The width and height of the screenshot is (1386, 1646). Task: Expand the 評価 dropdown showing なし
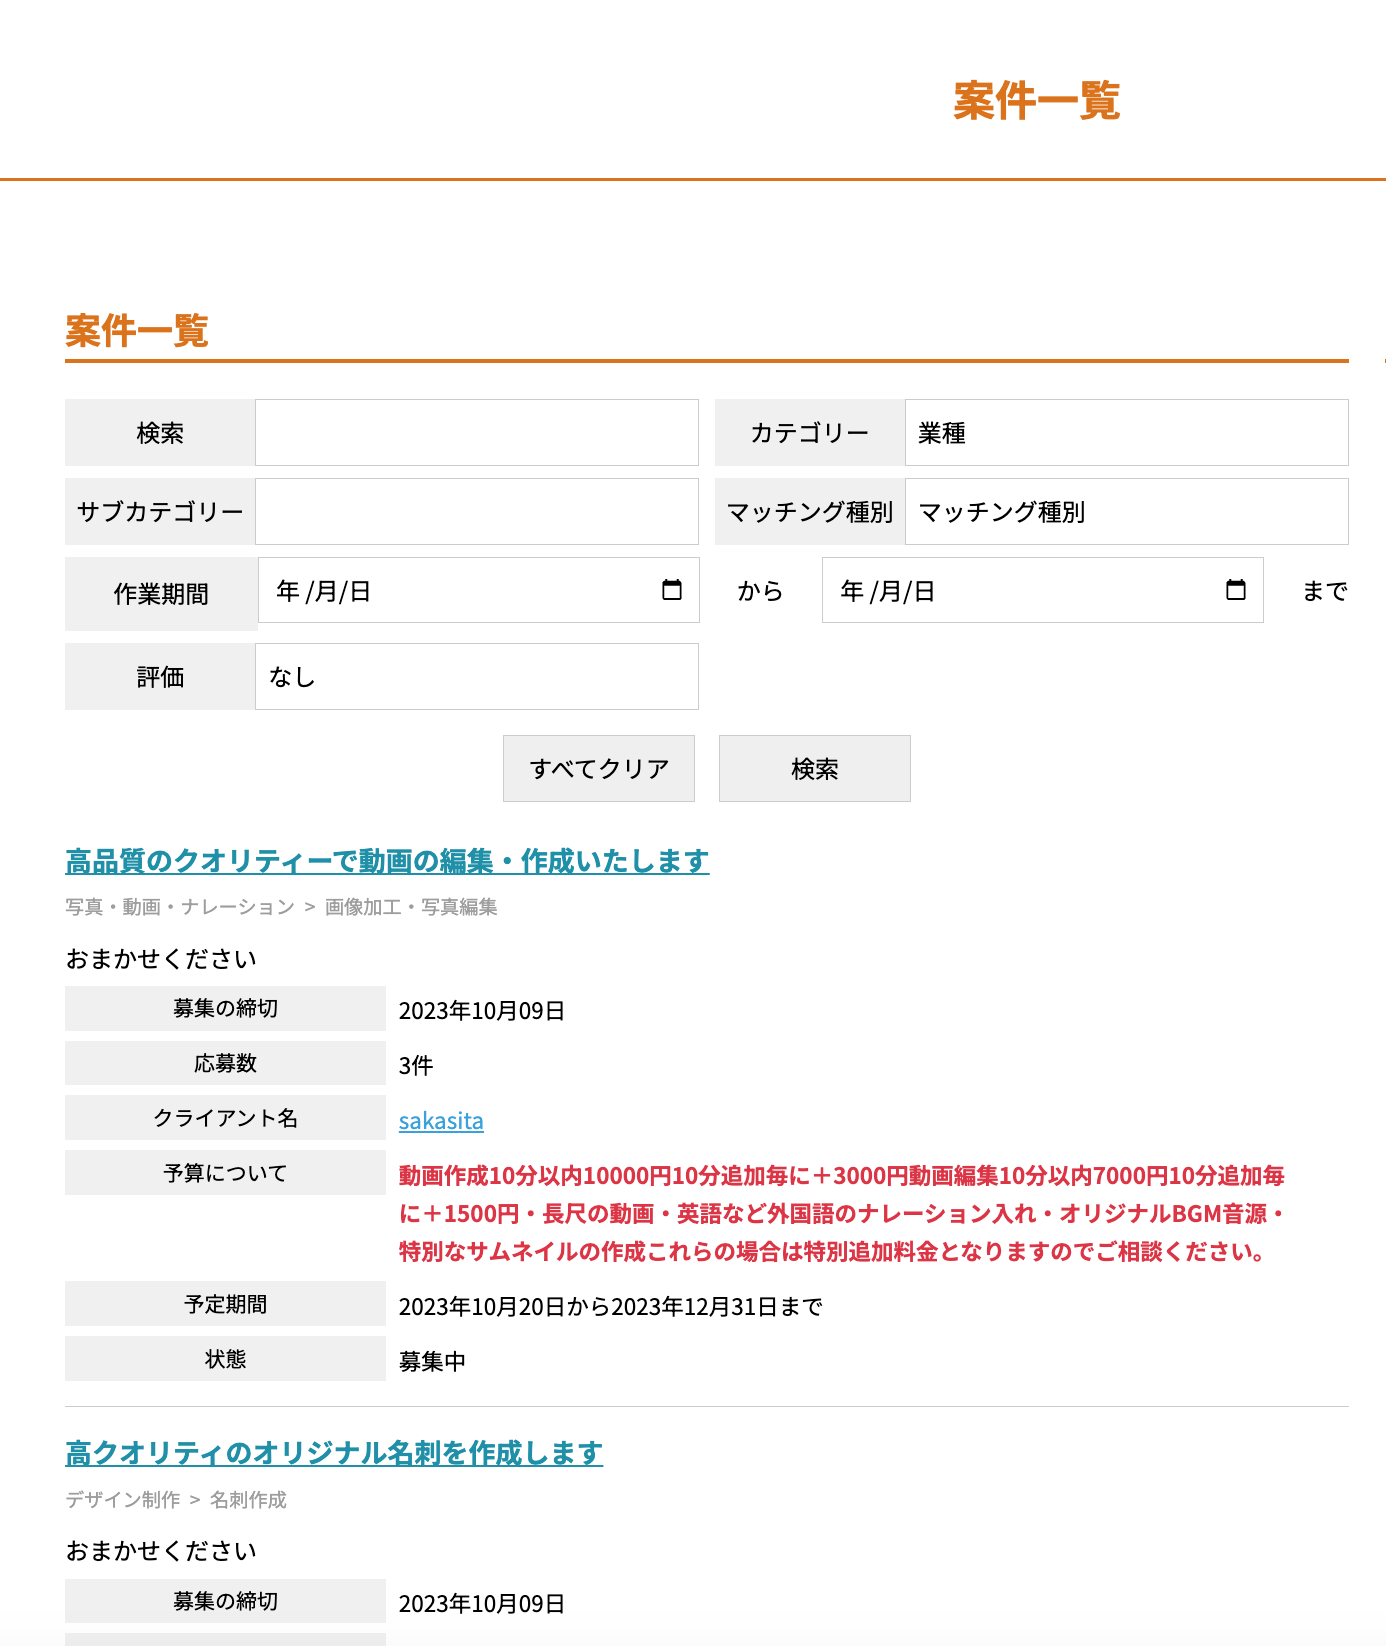476,677
